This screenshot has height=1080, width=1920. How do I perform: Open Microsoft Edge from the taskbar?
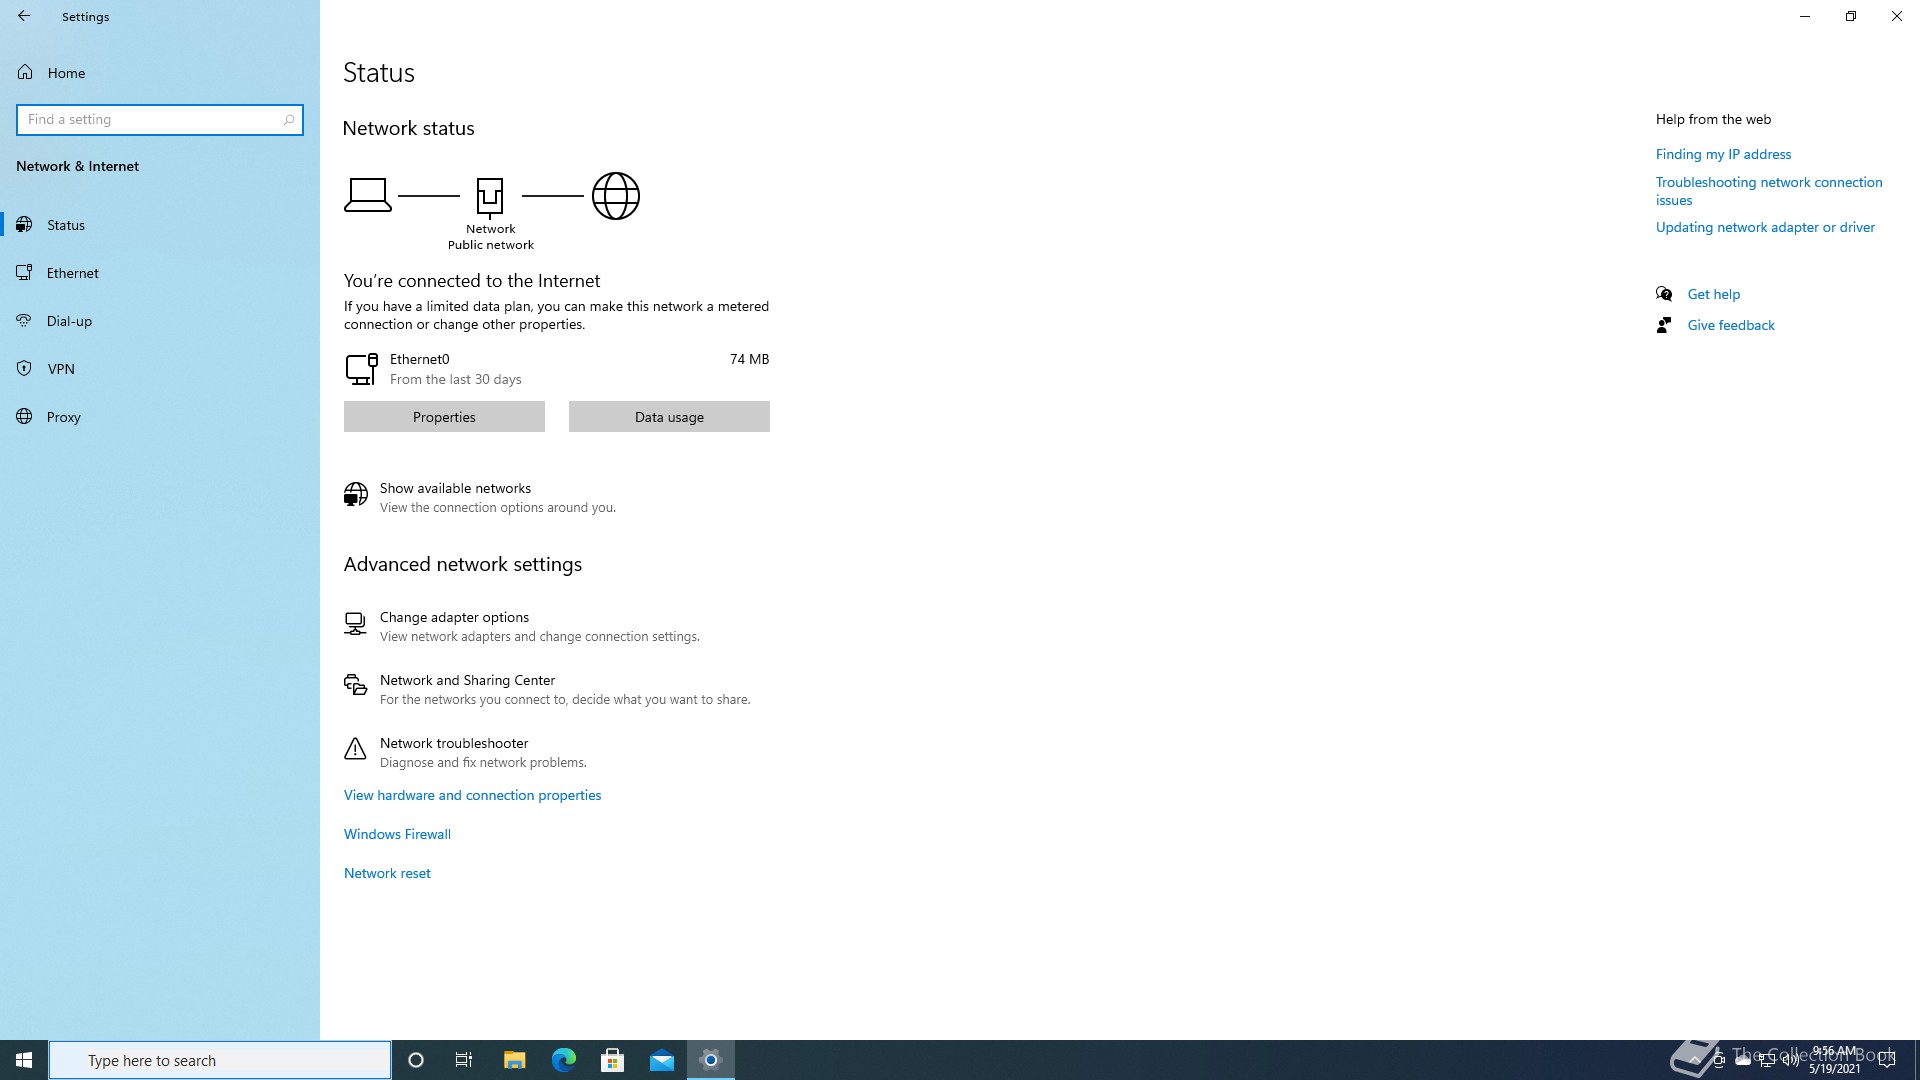click(x=564, y=1060)
